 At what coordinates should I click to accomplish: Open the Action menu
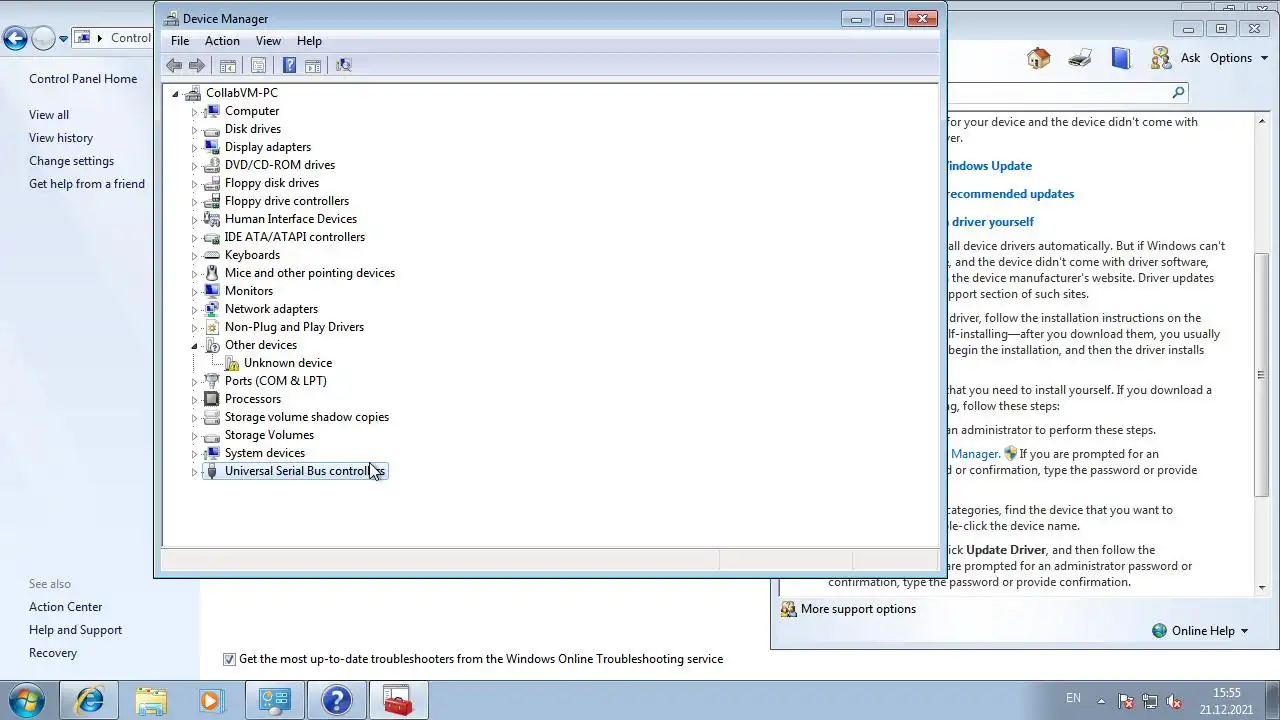click(x=222, y=41)
